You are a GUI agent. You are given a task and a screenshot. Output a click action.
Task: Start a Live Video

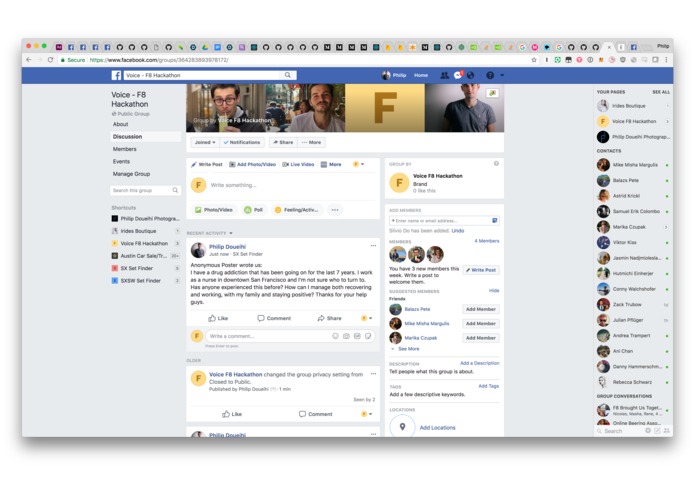point(298,164)
